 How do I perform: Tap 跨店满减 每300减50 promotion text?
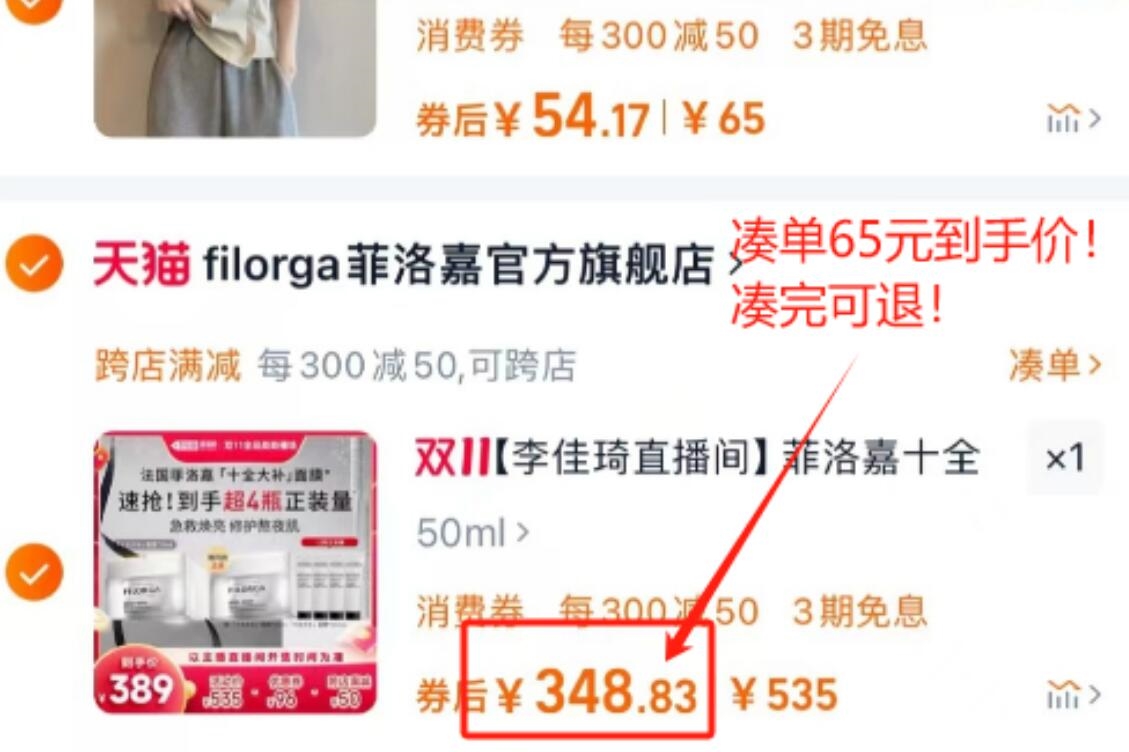[336, 364]
